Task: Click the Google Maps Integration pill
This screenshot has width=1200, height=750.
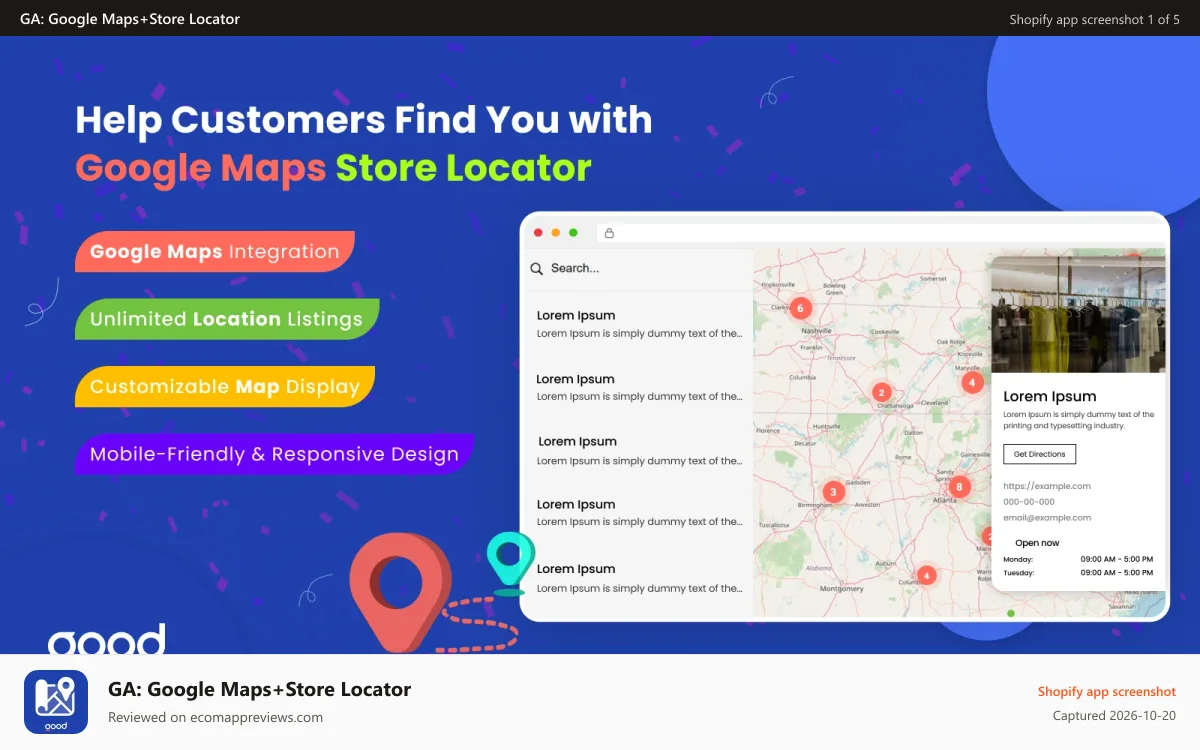Action: pos(215,252)
